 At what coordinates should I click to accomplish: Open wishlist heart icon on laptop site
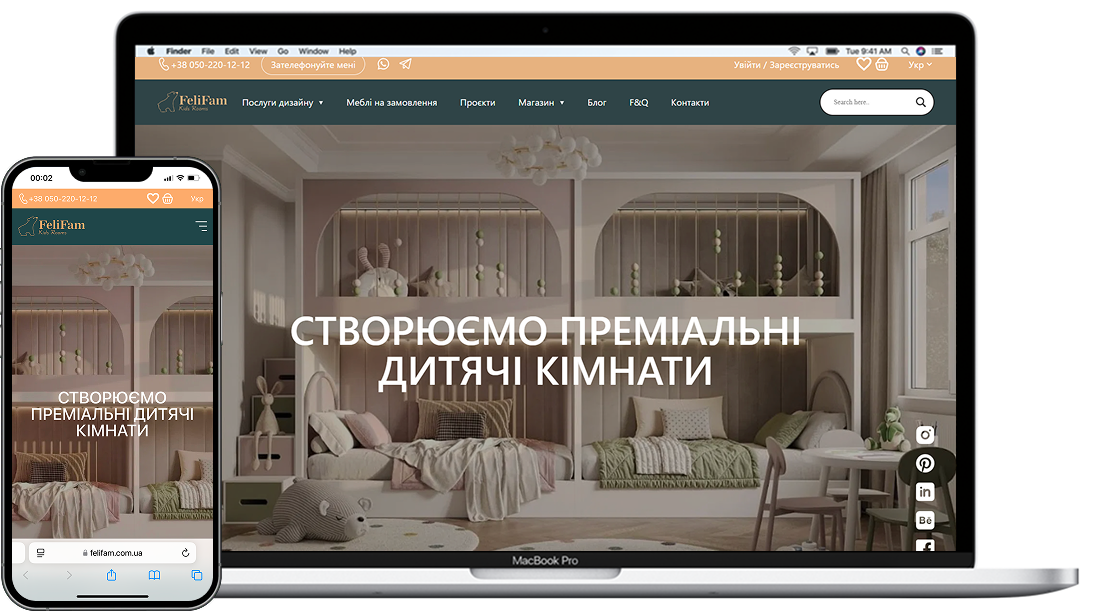click(864, 64)
